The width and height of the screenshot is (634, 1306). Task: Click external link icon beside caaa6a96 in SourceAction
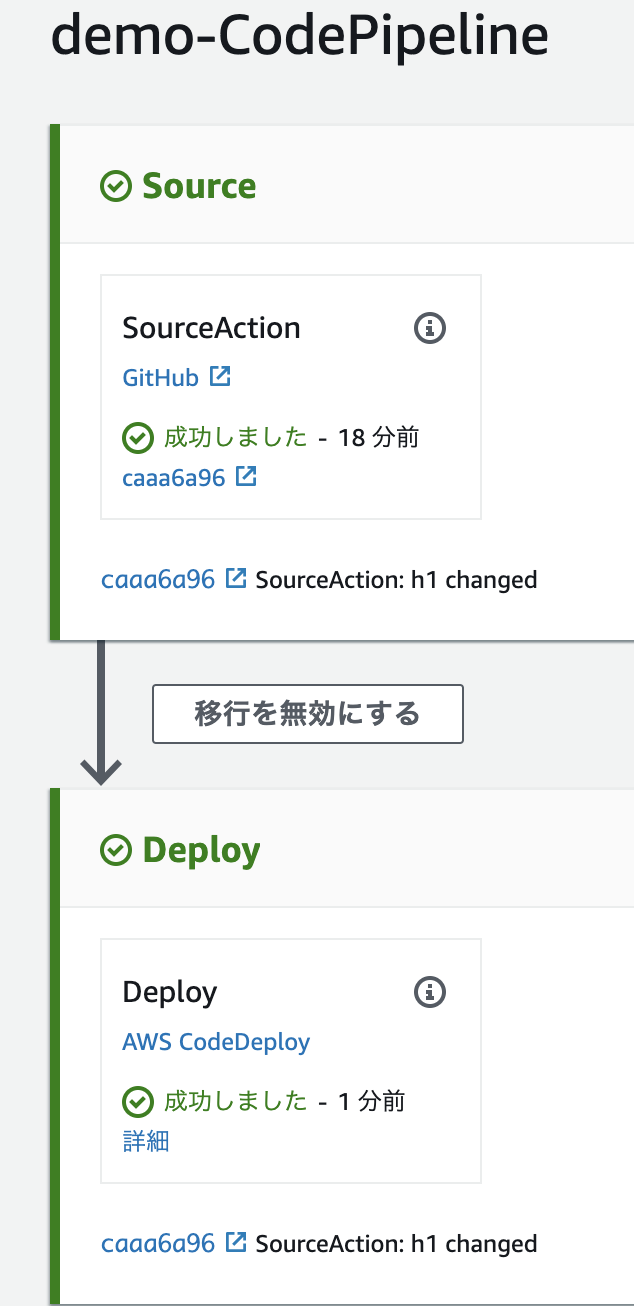pos(245,476)
